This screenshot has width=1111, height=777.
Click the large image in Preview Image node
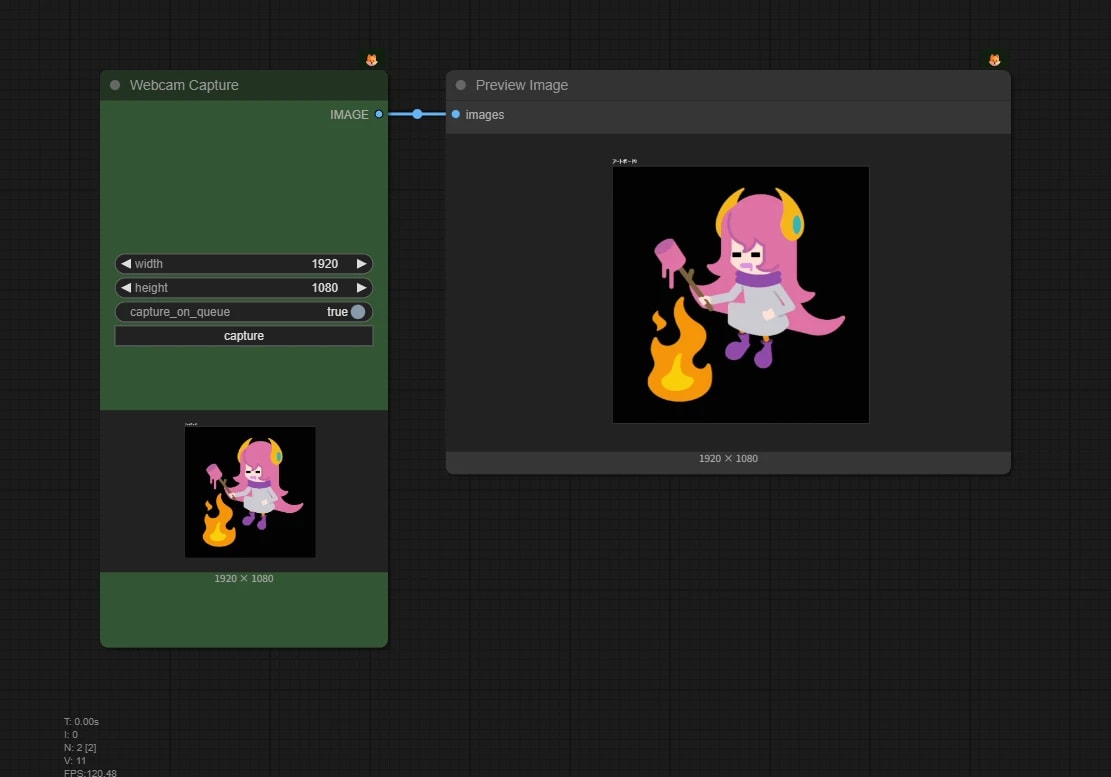coord(740,295)
